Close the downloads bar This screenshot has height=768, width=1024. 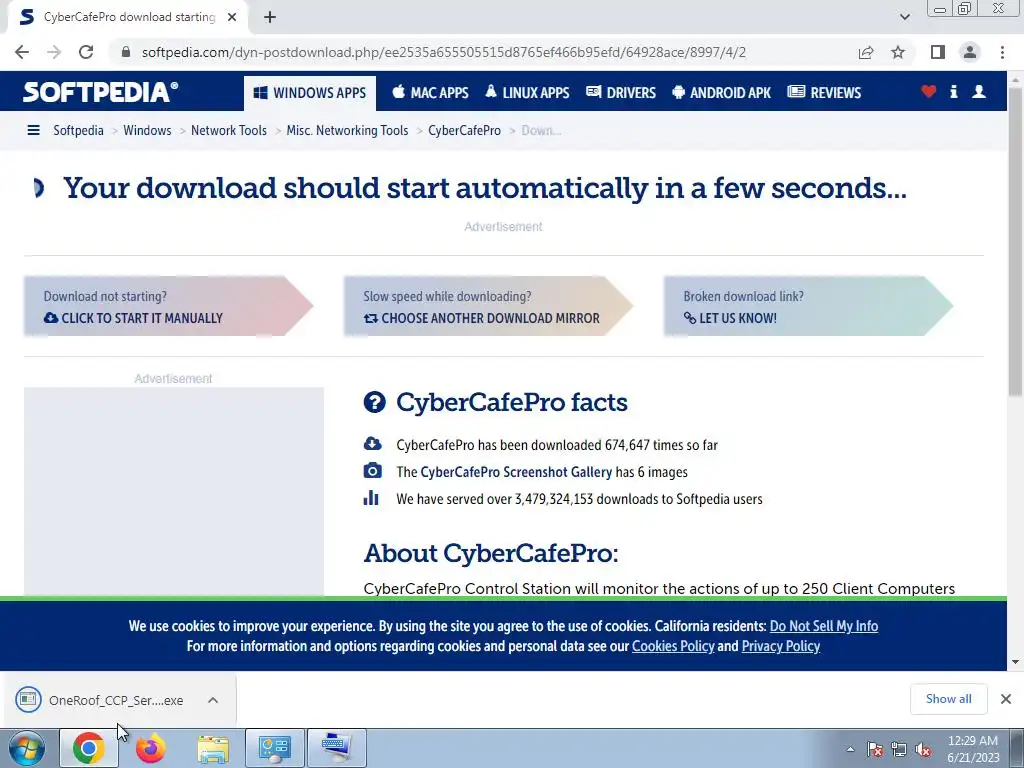tap(1006, 699)
